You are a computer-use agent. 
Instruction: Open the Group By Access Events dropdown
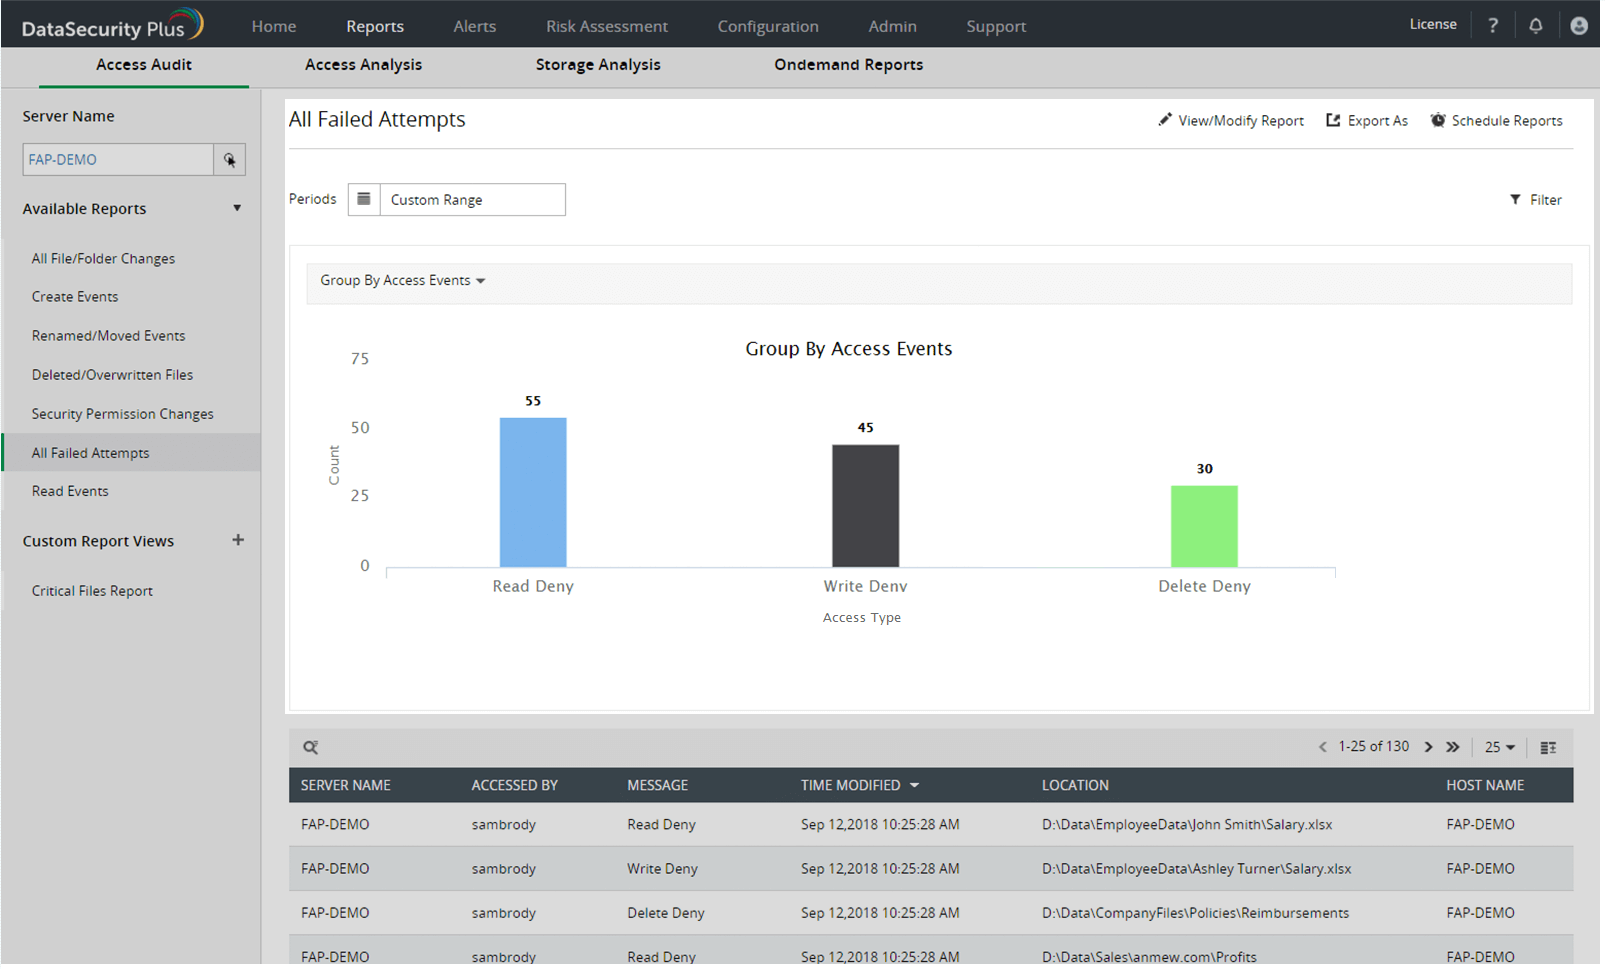click(404, 281)
